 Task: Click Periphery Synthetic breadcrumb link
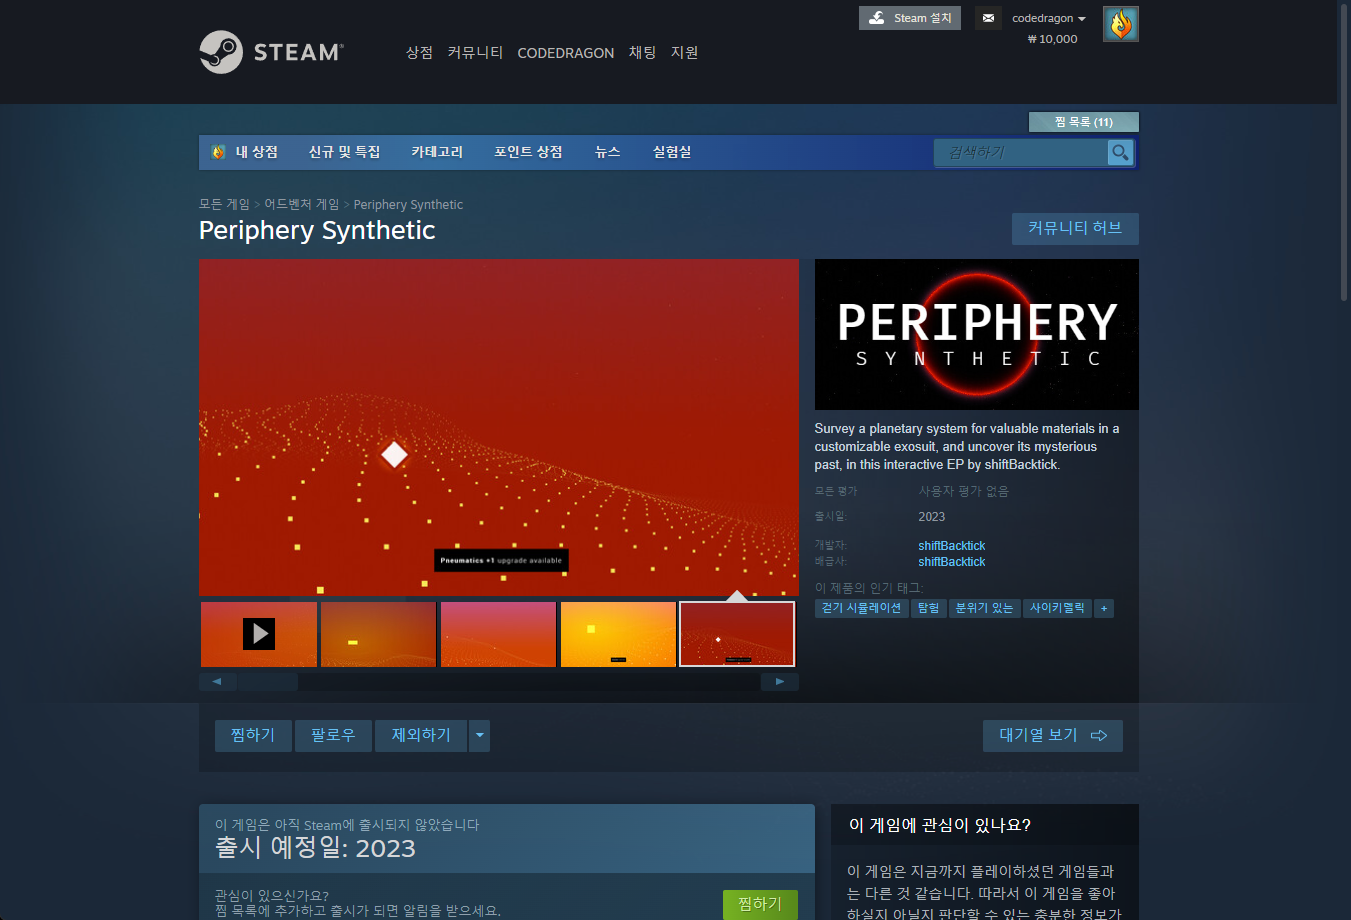pyautogui.click(x=408, y=204)
